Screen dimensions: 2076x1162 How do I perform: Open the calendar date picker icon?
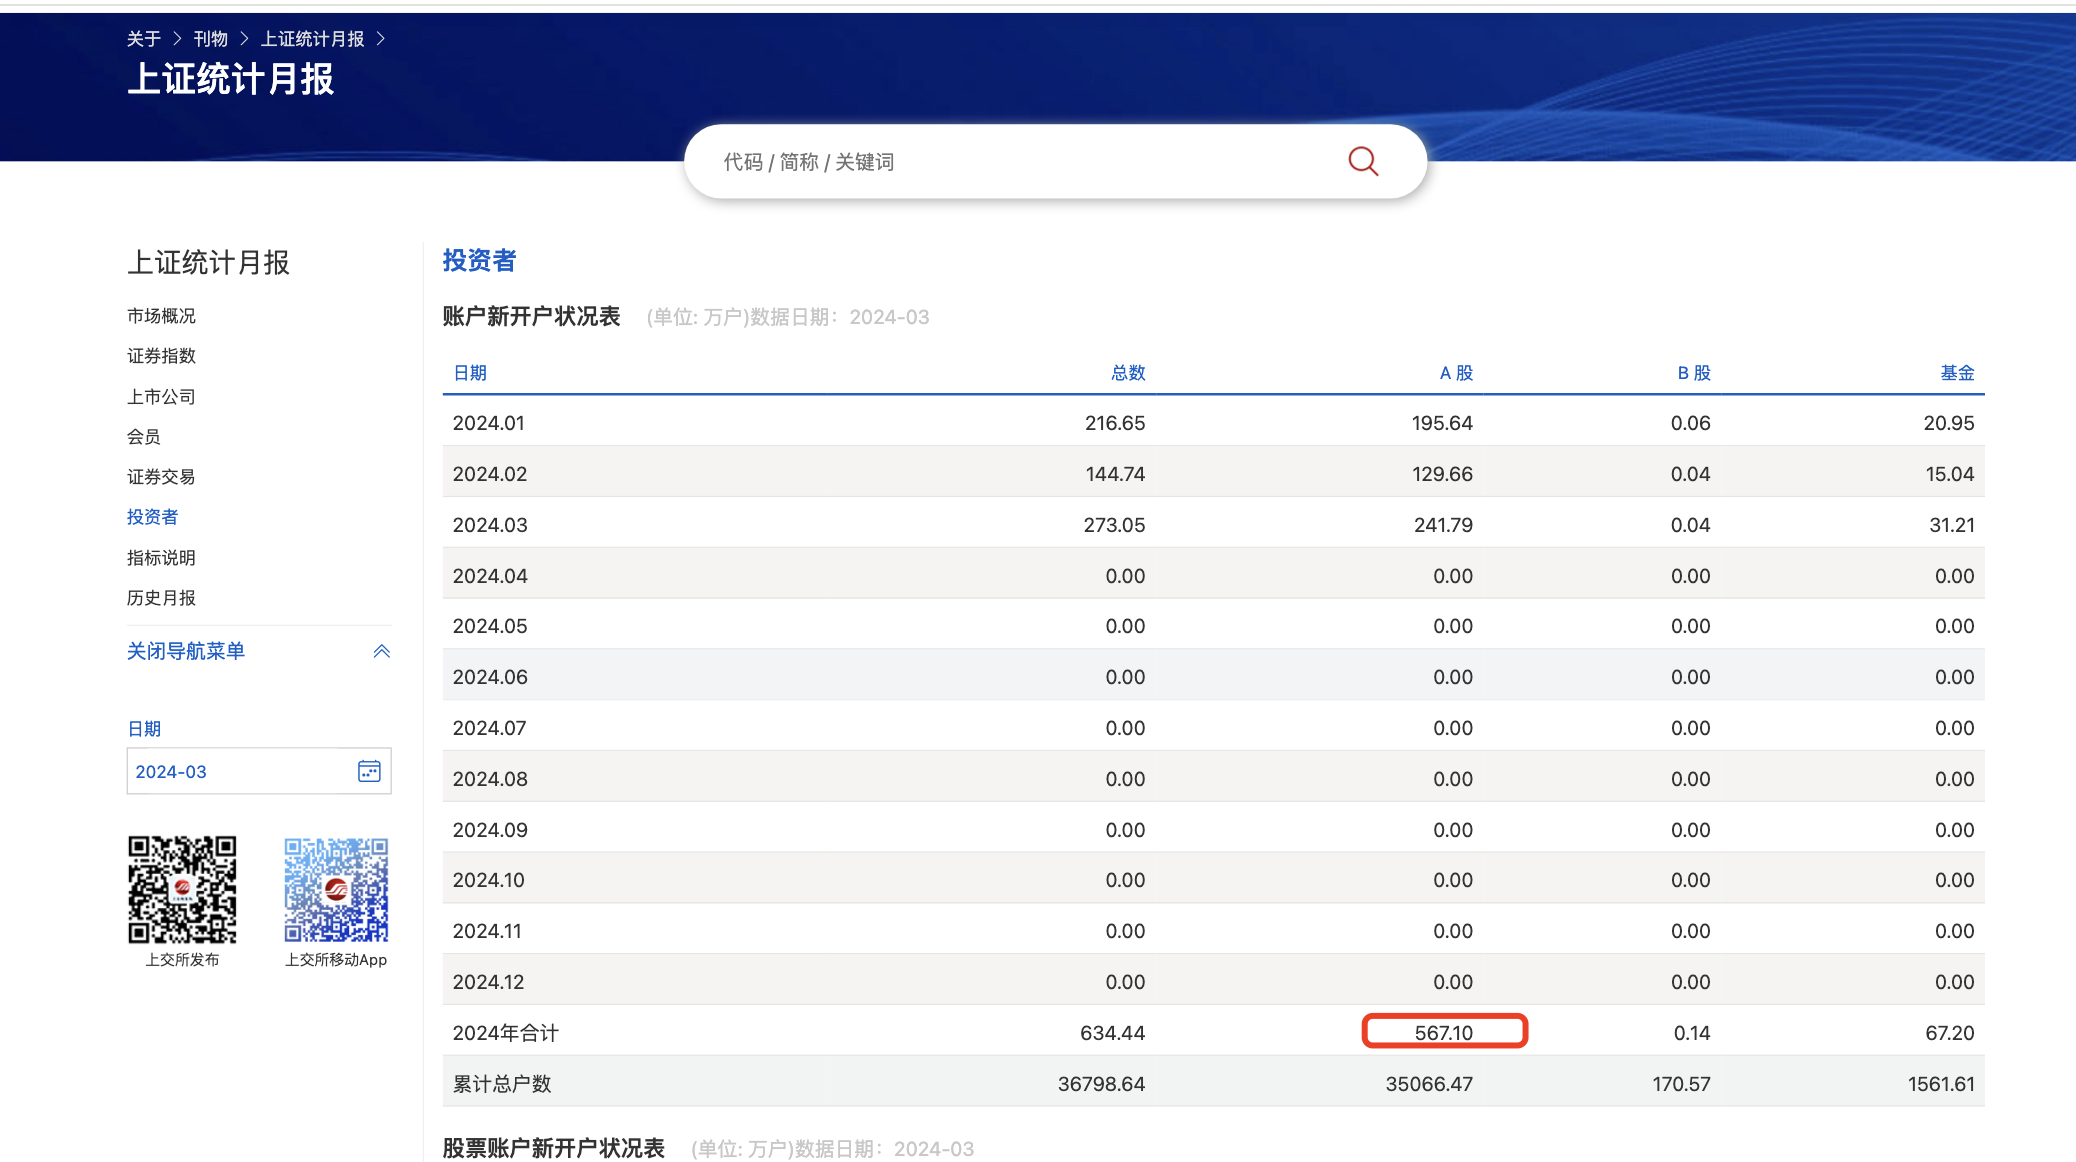pos(369,771)
